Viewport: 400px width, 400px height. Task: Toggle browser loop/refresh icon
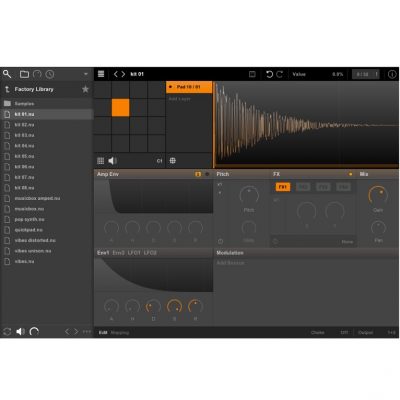7,331
